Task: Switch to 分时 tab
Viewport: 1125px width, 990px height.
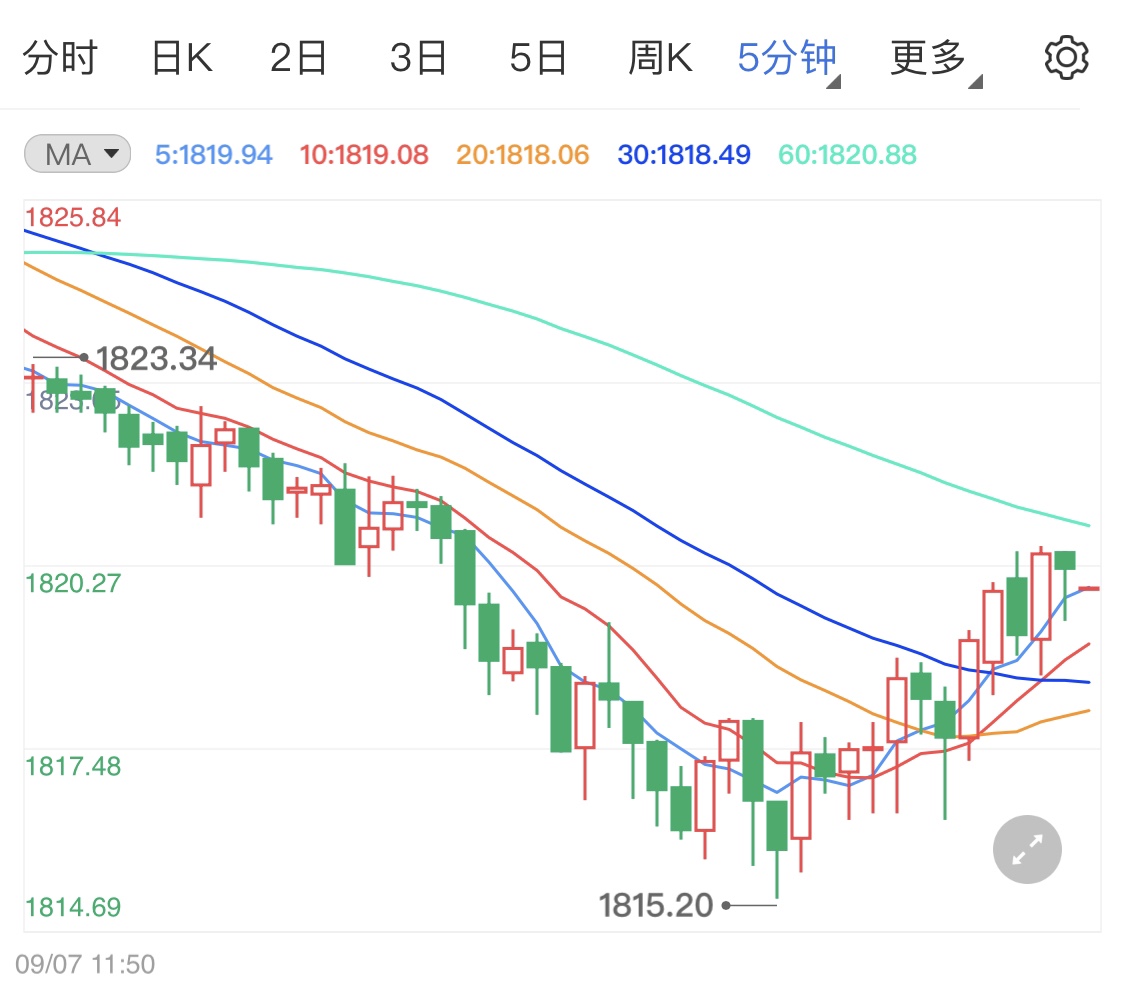Action: click(60, 57)
